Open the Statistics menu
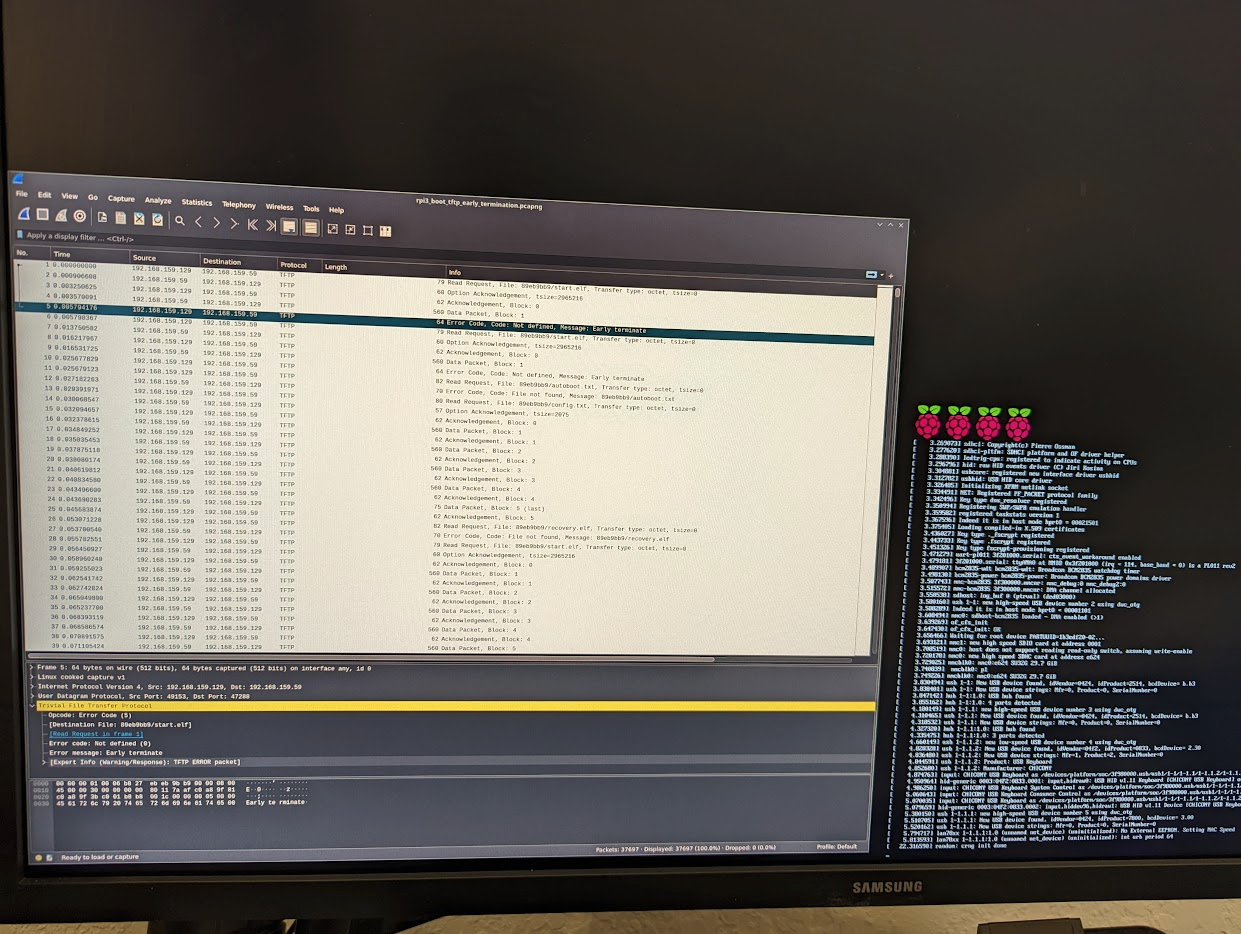Viewport: 1241px width, 934px height. point(196,201)
